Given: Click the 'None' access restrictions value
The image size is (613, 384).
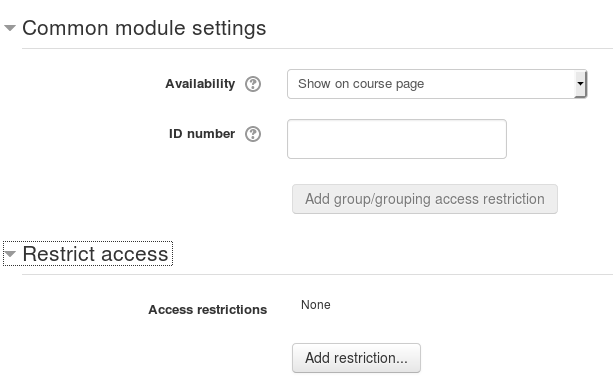Looking at the screenshot, I should 315,305.
